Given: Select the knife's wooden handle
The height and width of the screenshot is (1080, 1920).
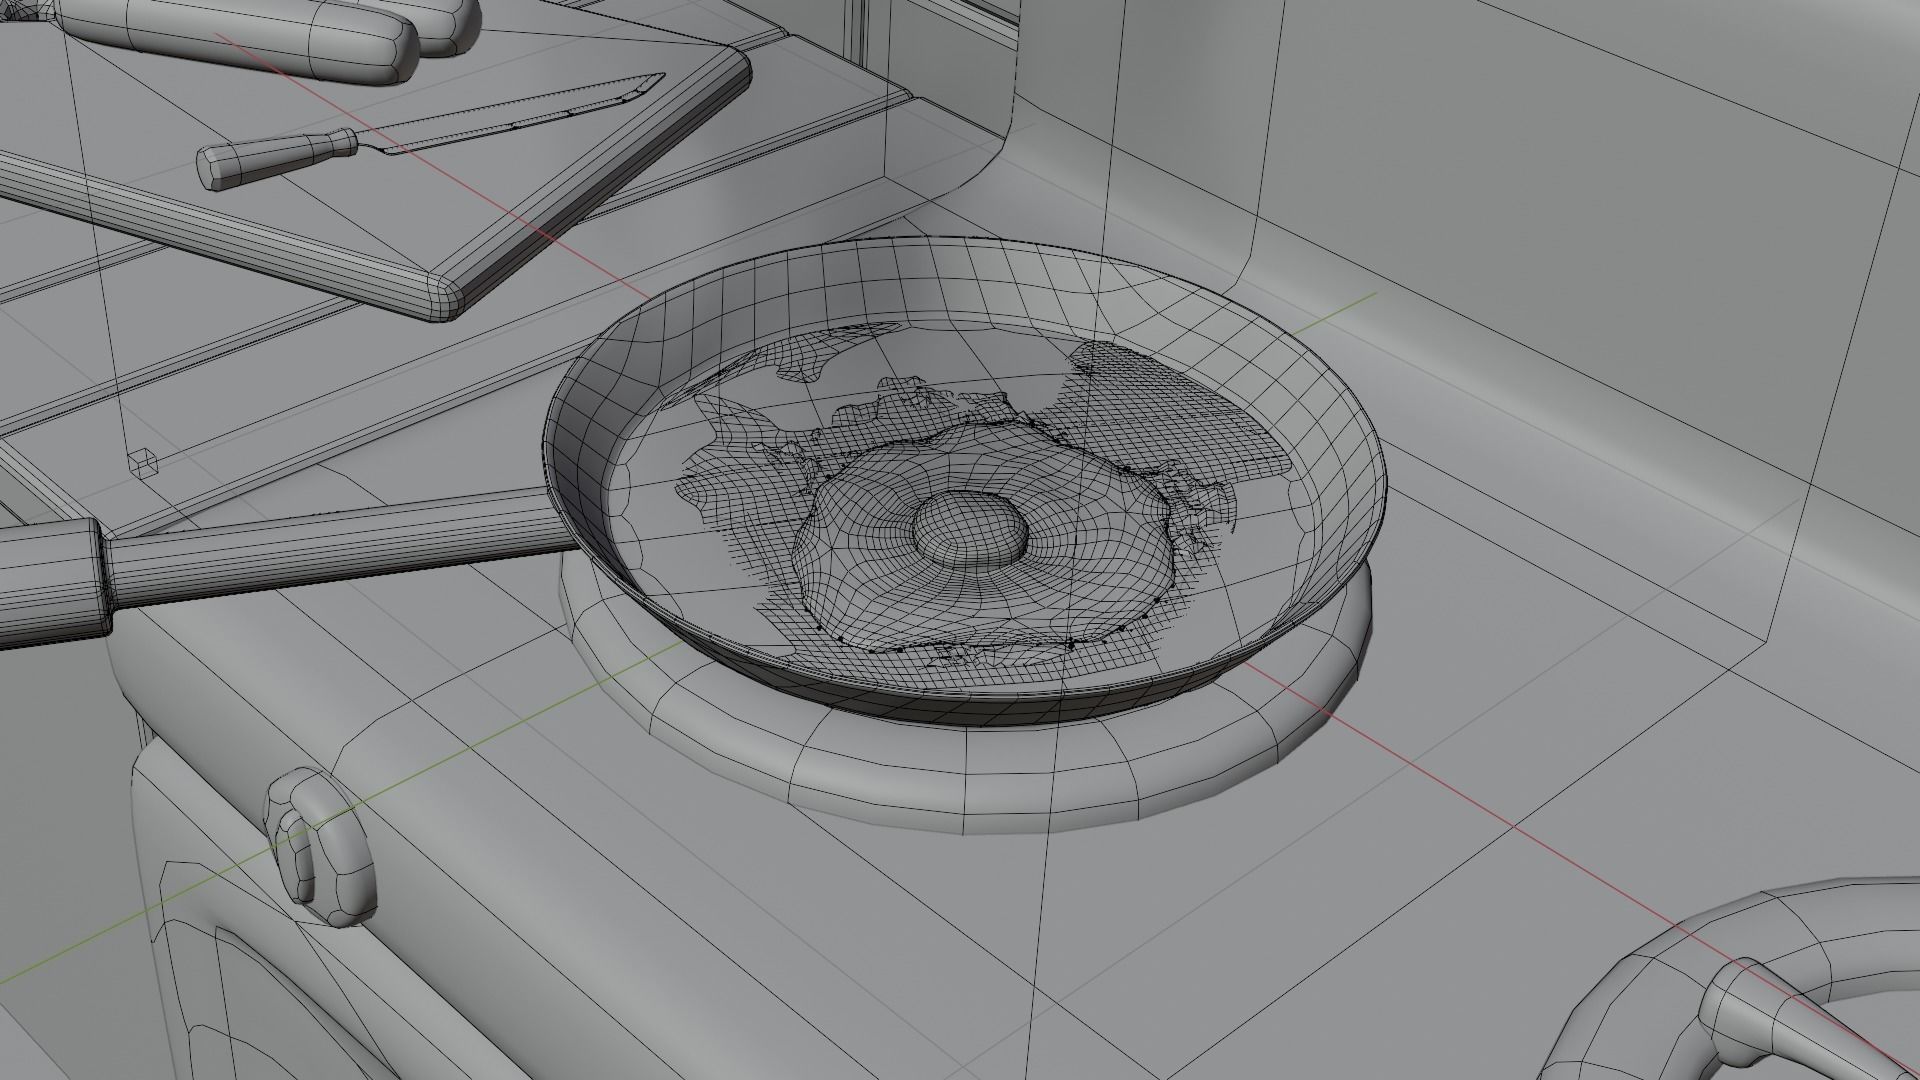Looking at the screenshot, I should (x=276, y=160).
